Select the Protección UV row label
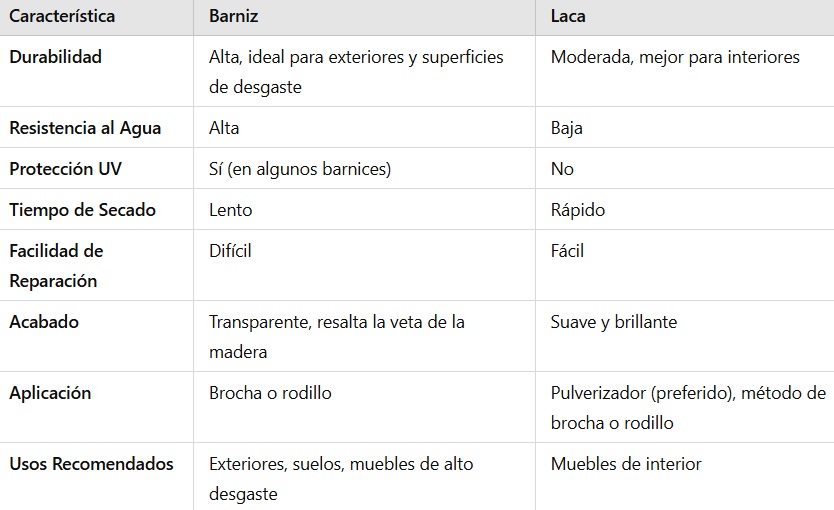 66,169
